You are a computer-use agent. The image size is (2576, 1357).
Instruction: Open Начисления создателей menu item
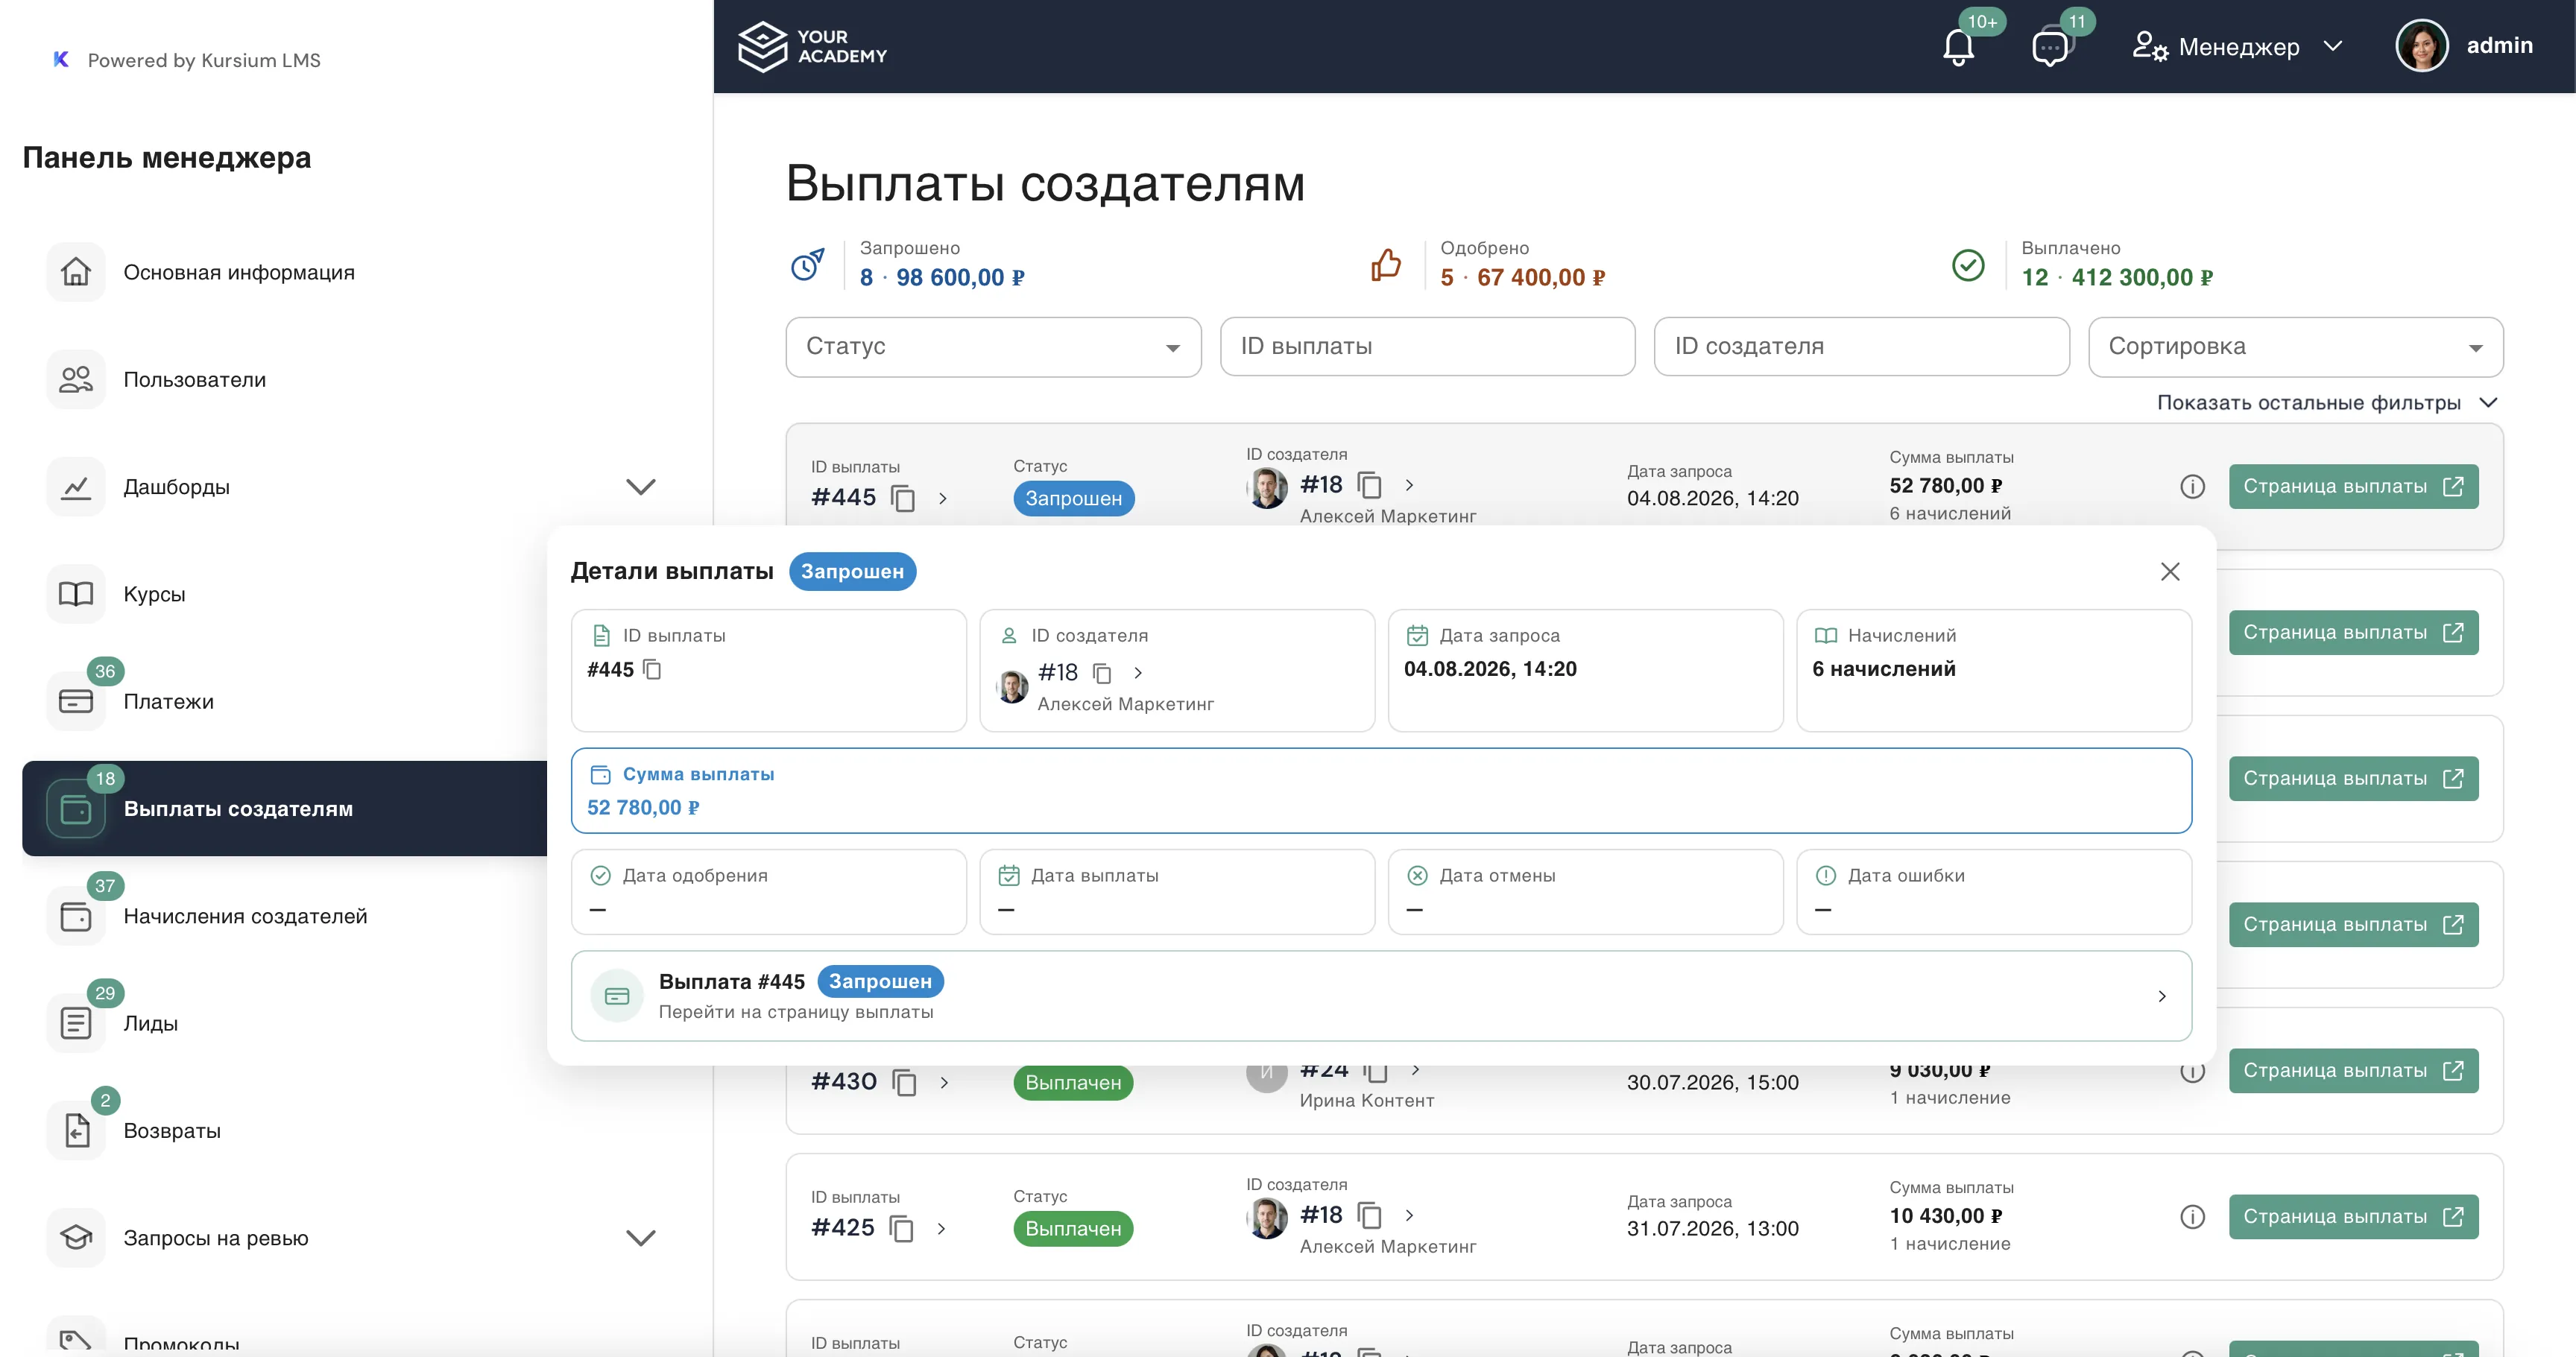[286, 916]
